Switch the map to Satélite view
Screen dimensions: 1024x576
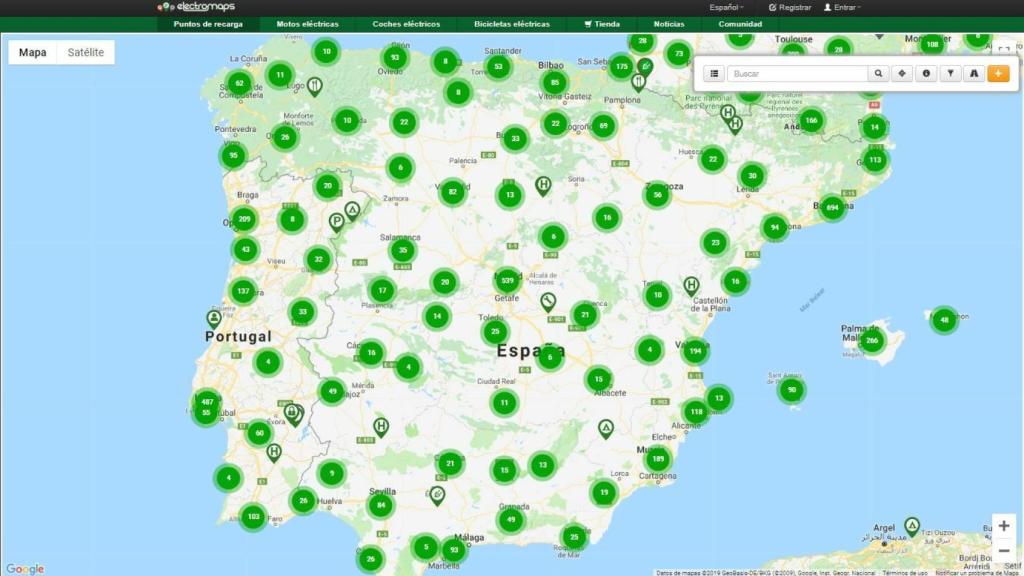click(x=84, y=50)
